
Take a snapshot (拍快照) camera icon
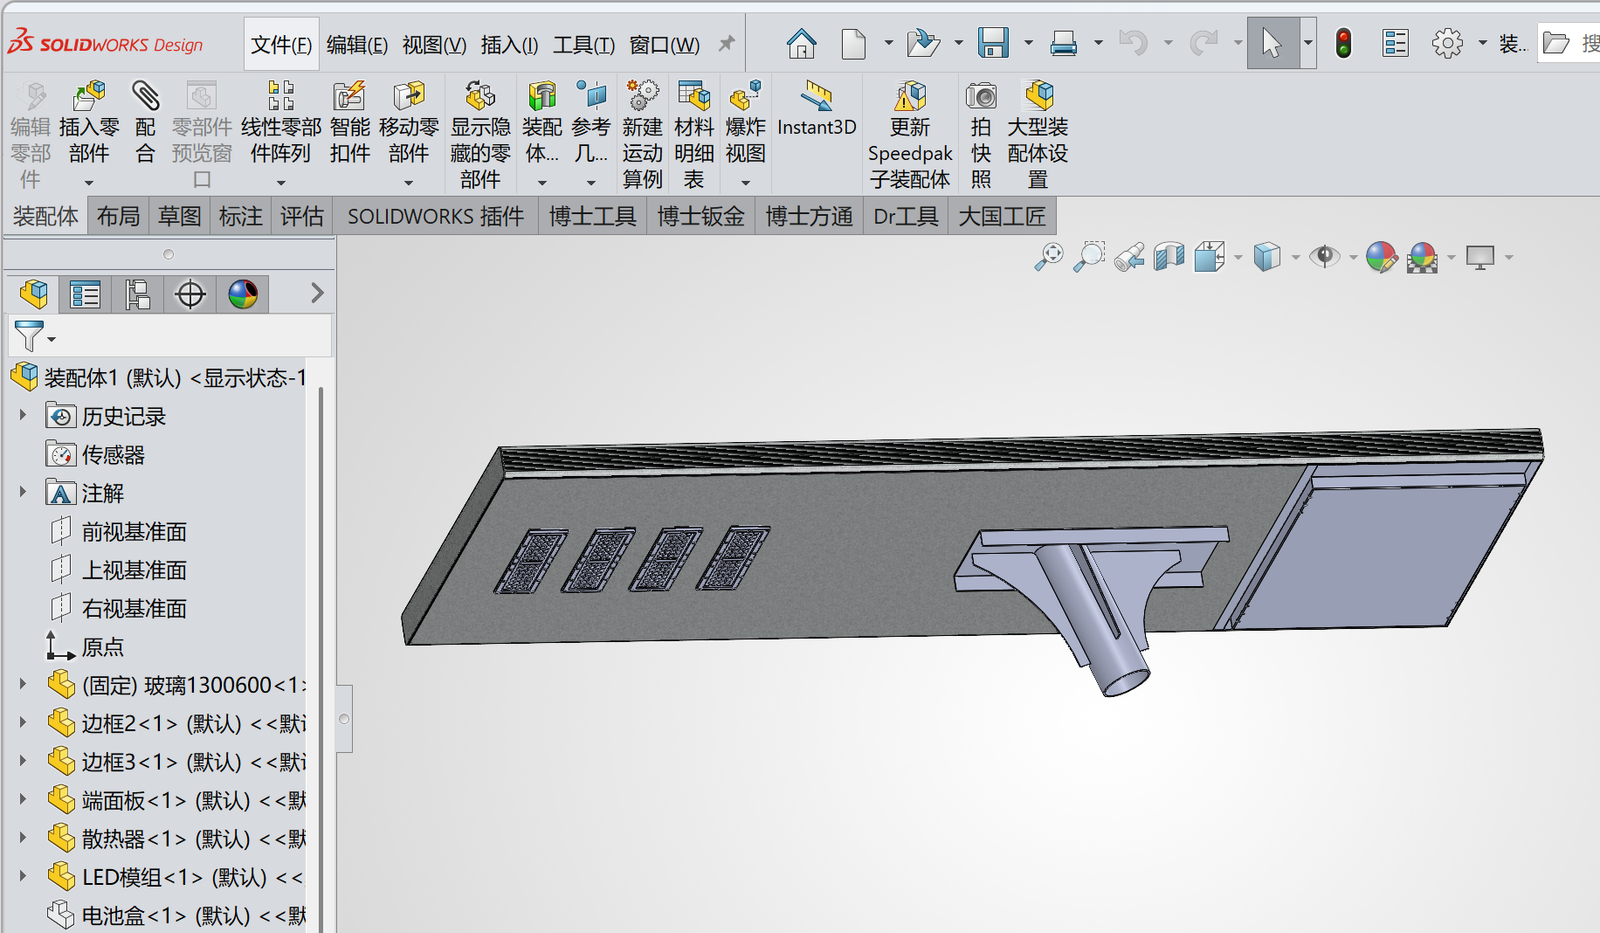coord(981,96)
